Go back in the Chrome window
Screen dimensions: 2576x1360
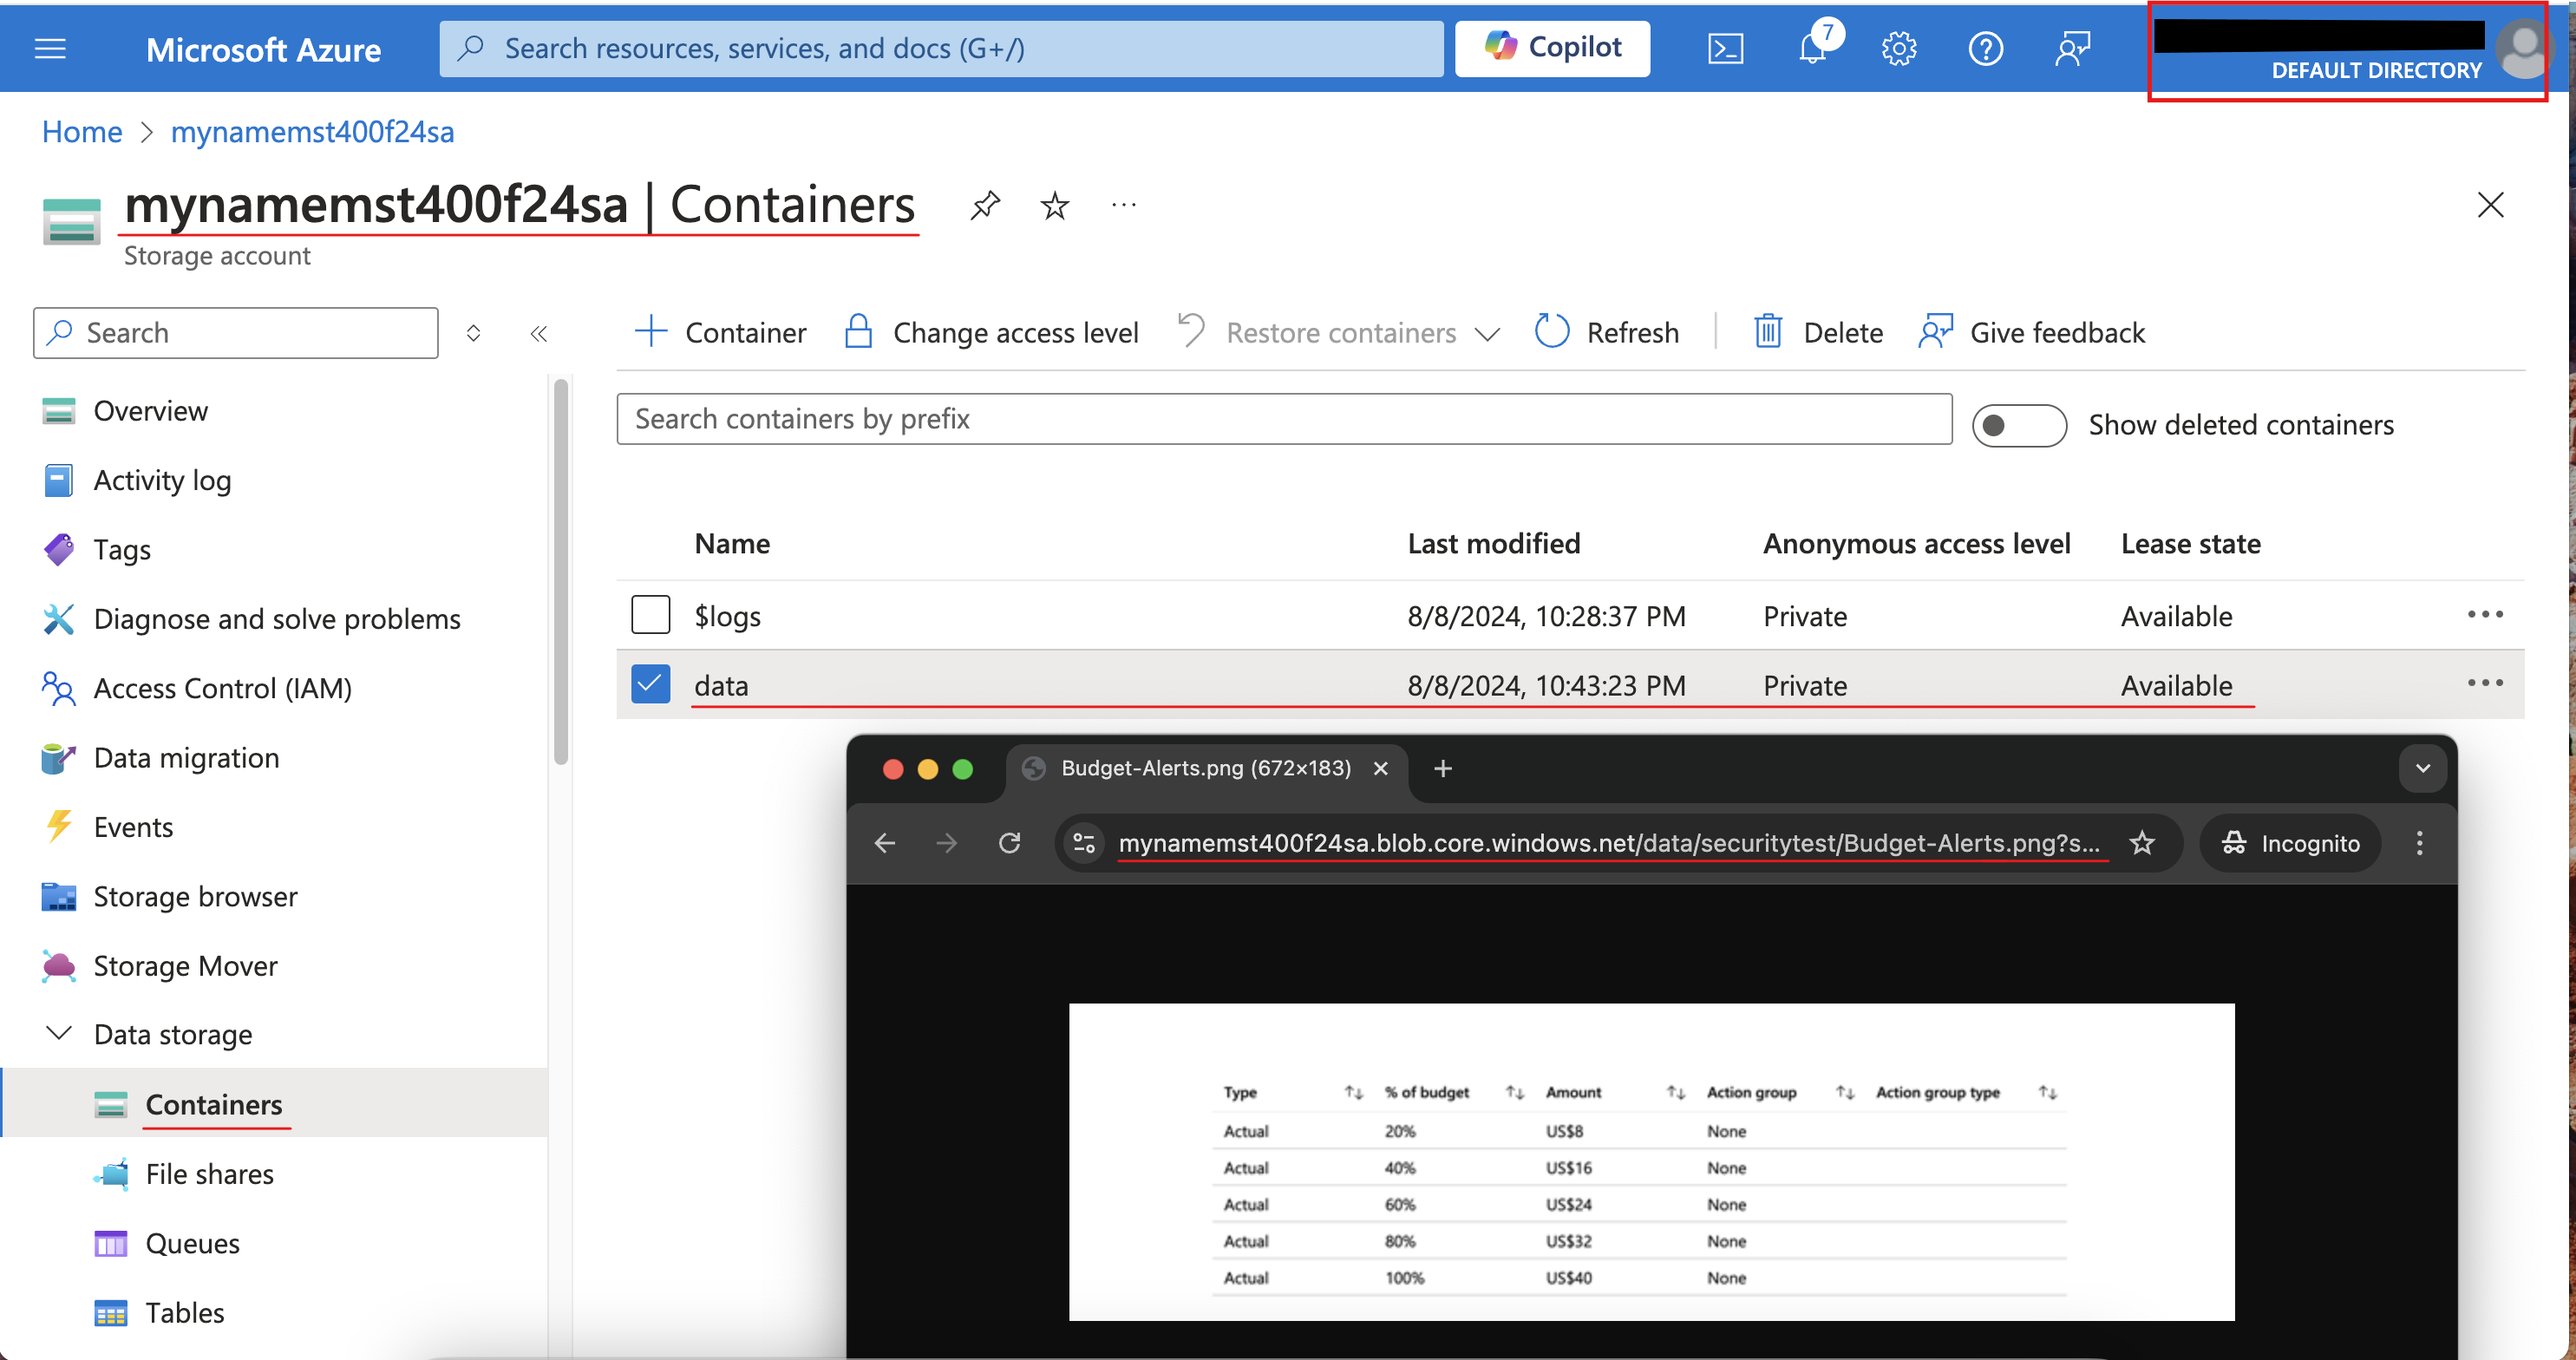(x=884, y=843)
